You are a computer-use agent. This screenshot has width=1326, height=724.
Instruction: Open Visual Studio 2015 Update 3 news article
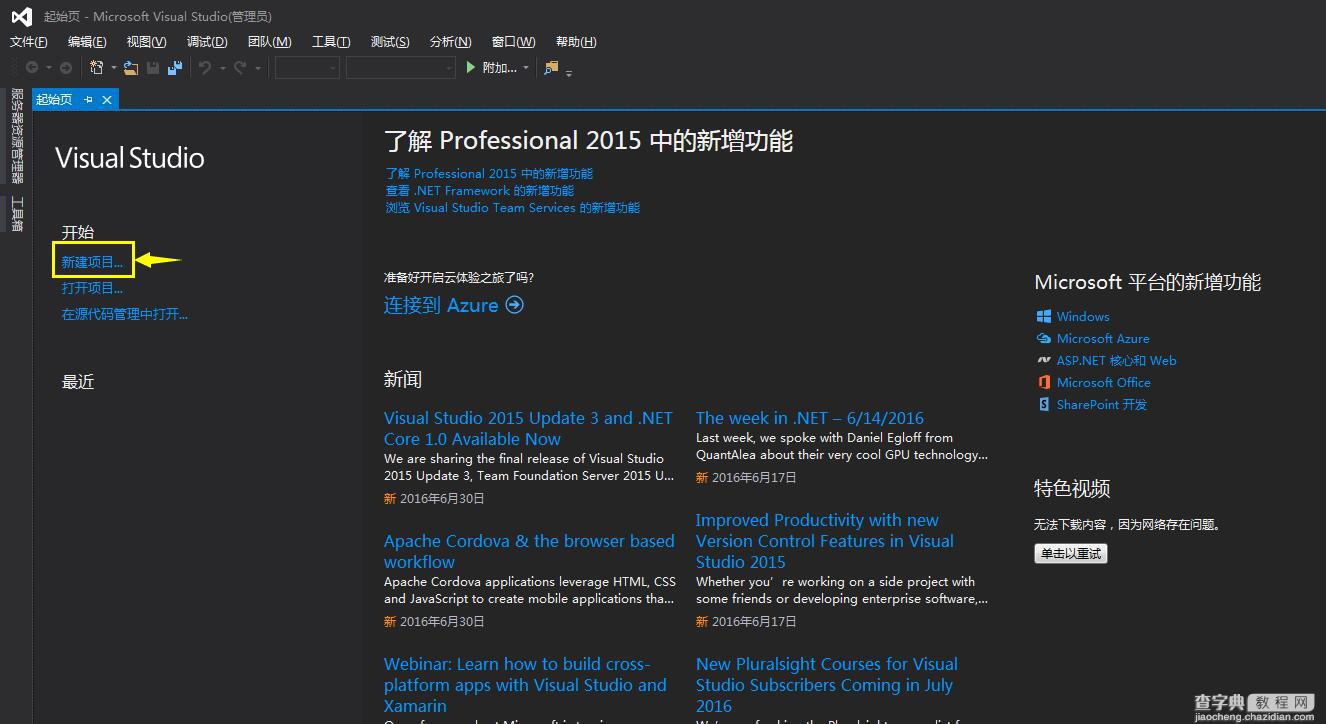[528, 428]
